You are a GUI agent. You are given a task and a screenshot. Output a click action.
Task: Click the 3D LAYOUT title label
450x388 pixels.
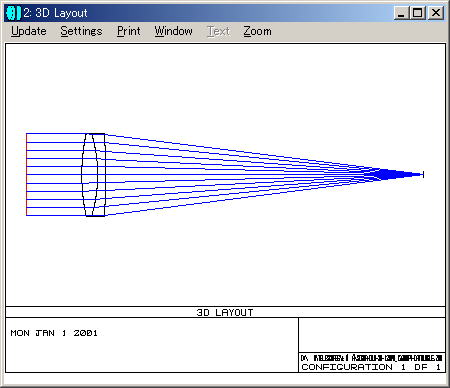[225, 312]
